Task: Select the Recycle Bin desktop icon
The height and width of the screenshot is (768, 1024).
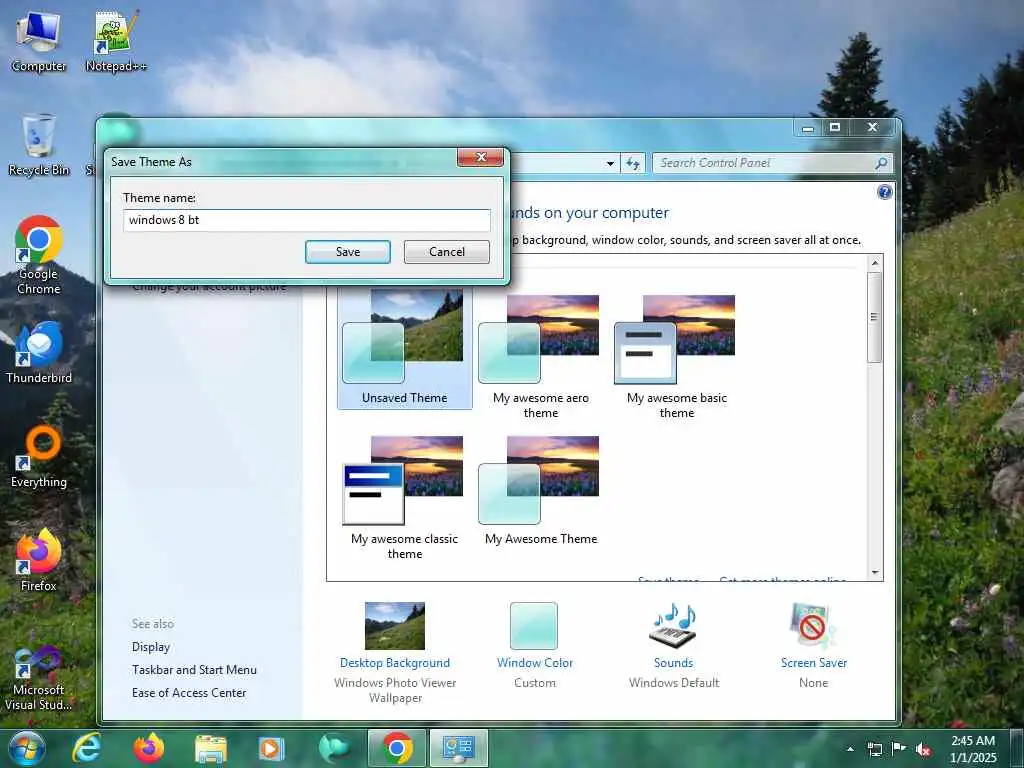Action: 39,145
